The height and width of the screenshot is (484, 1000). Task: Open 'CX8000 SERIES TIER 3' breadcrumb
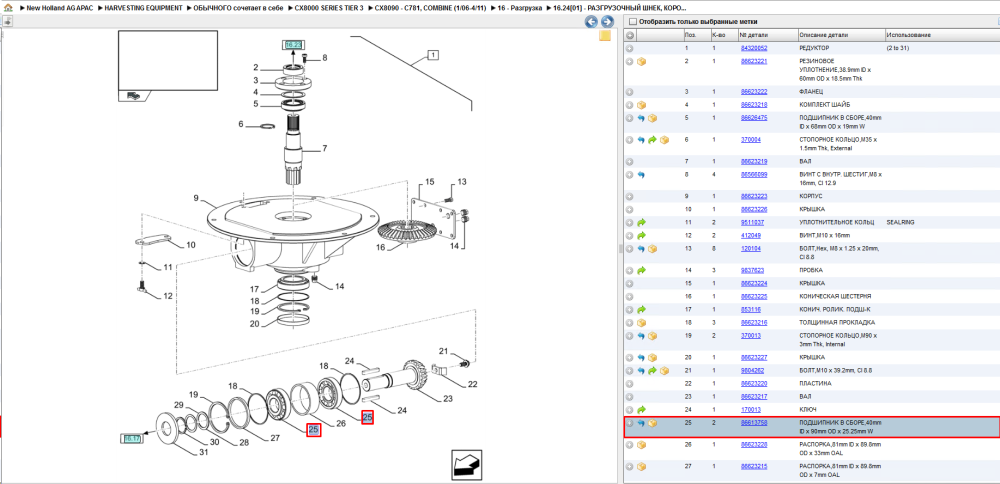click(x=329, y=8)
